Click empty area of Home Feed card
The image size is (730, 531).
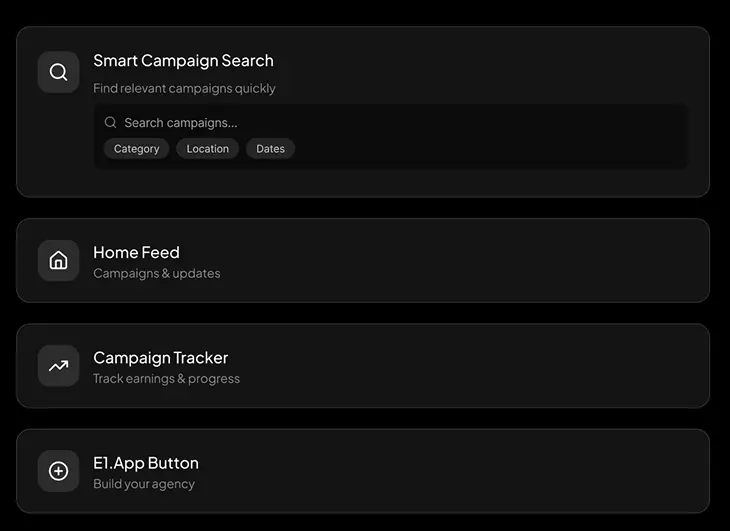pos(480,261)
